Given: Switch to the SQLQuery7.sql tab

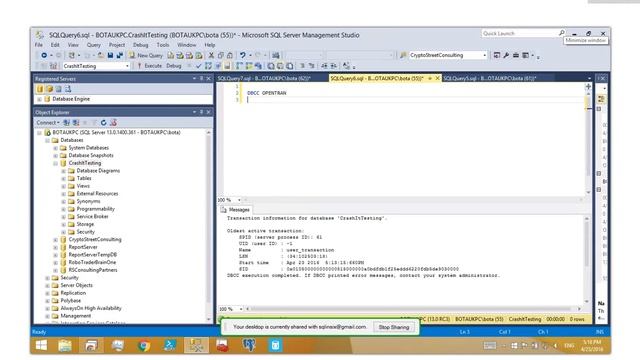Looking at the screenshot, I should pyautogui.click(x=264, y=78).
